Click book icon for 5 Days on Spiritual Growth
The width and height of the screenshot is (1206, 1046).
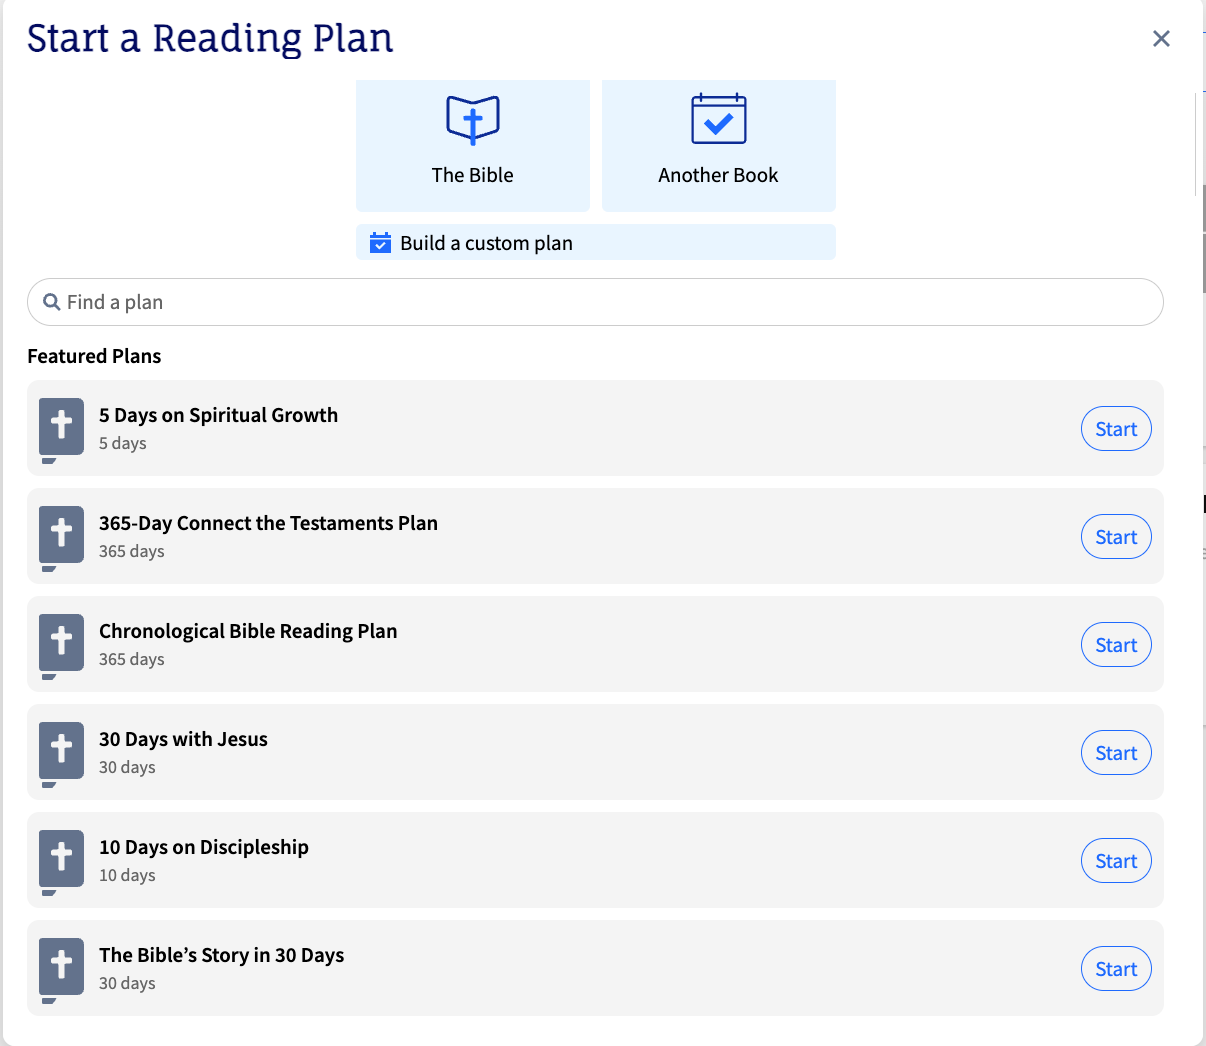pyautogui.click(x=61, y=430)
